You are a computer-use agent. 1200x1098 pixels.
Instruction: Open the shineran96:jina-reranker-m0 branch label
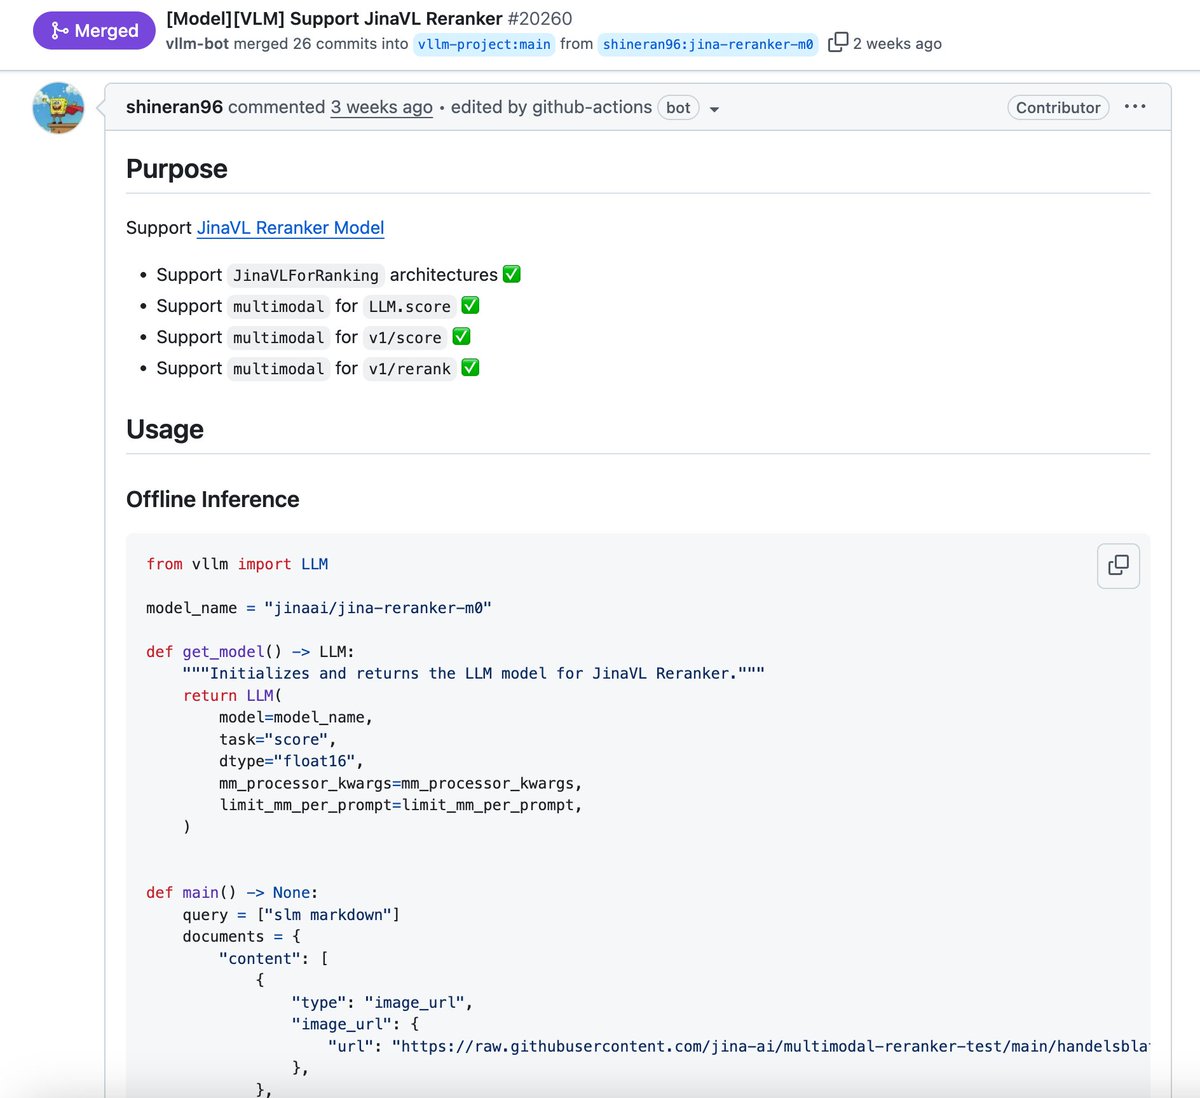pos(708,44)
